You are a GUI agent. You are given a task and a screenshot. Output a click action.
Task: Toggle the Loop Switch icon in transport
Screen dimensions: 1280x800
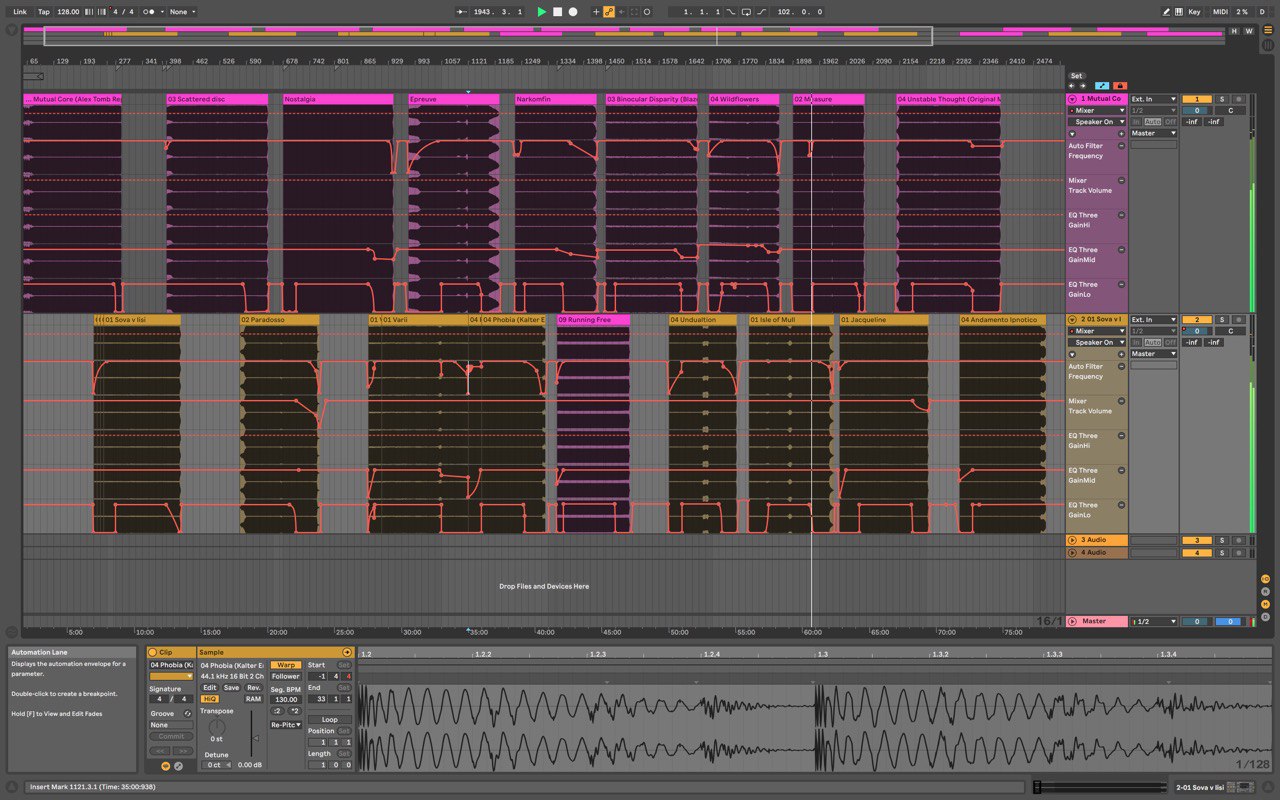[x=745, y=12]
